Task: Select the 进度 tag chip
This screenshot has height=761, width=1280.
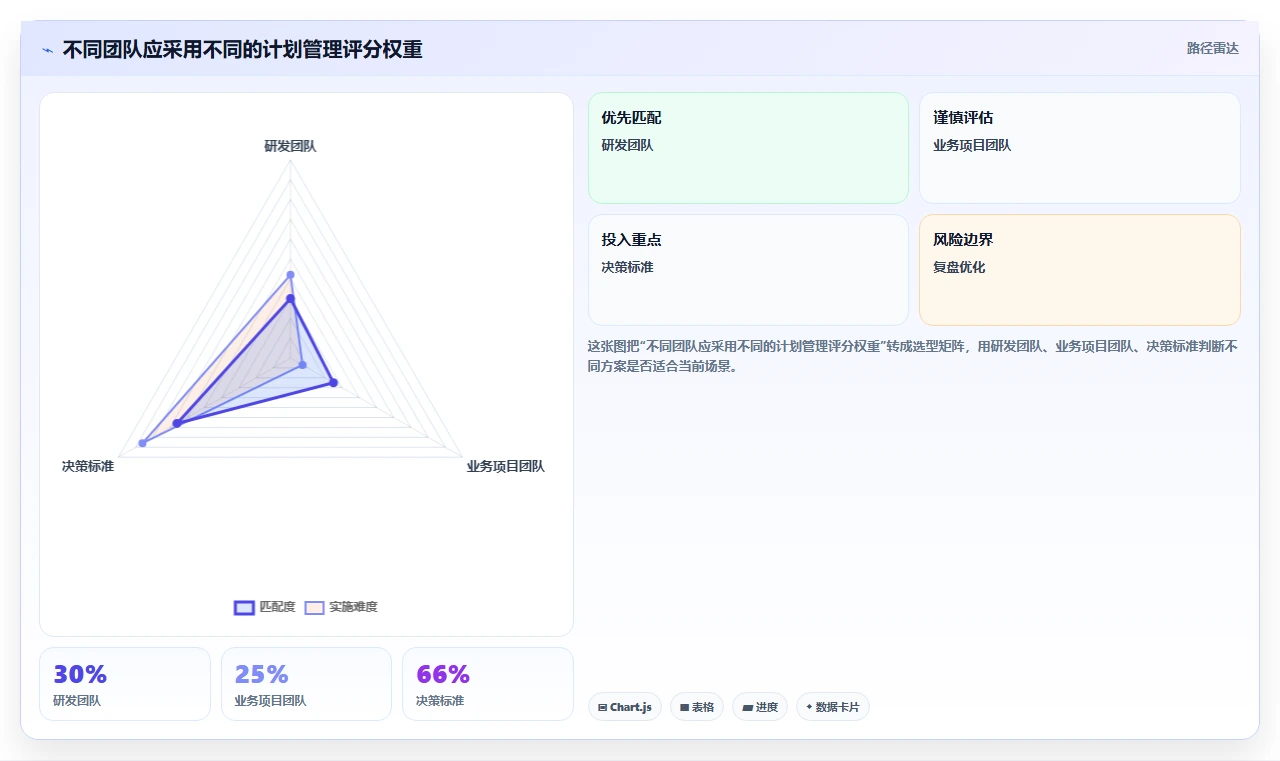Action: tap(760, 707)
